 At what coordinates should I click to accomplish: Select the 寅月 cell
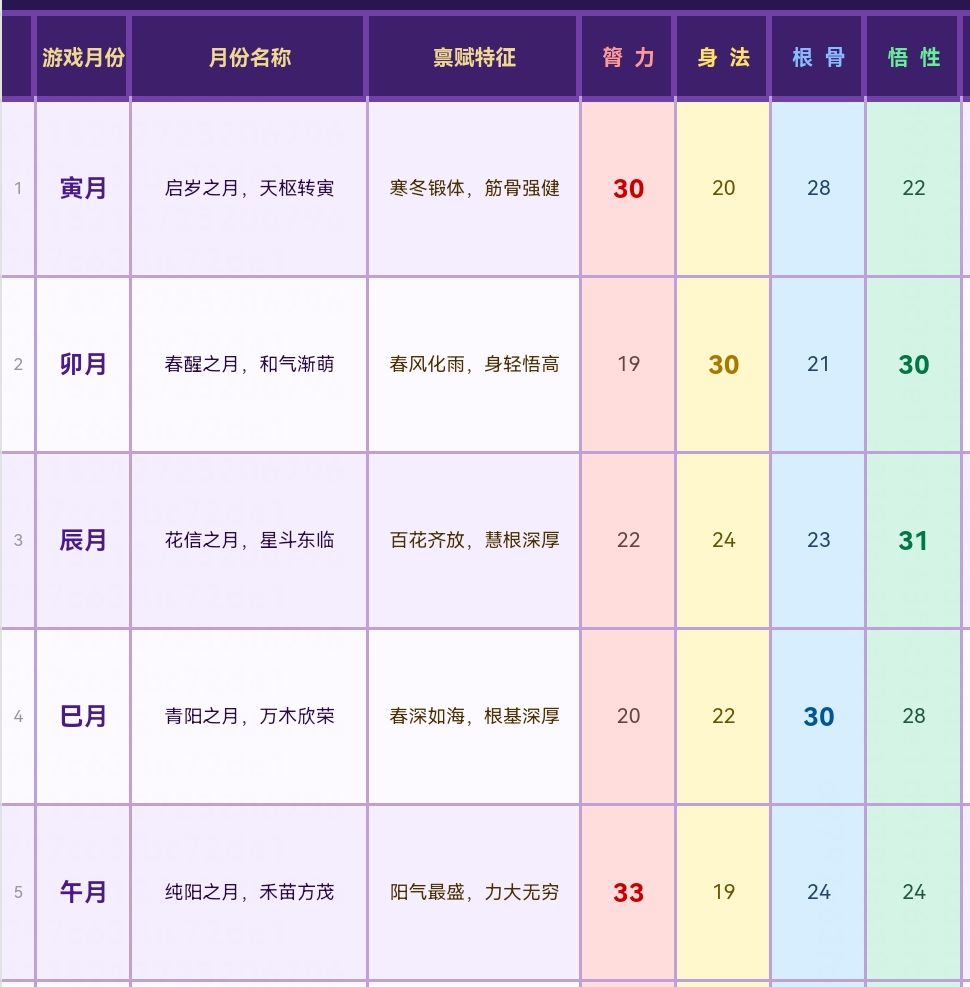pos(83,188)
